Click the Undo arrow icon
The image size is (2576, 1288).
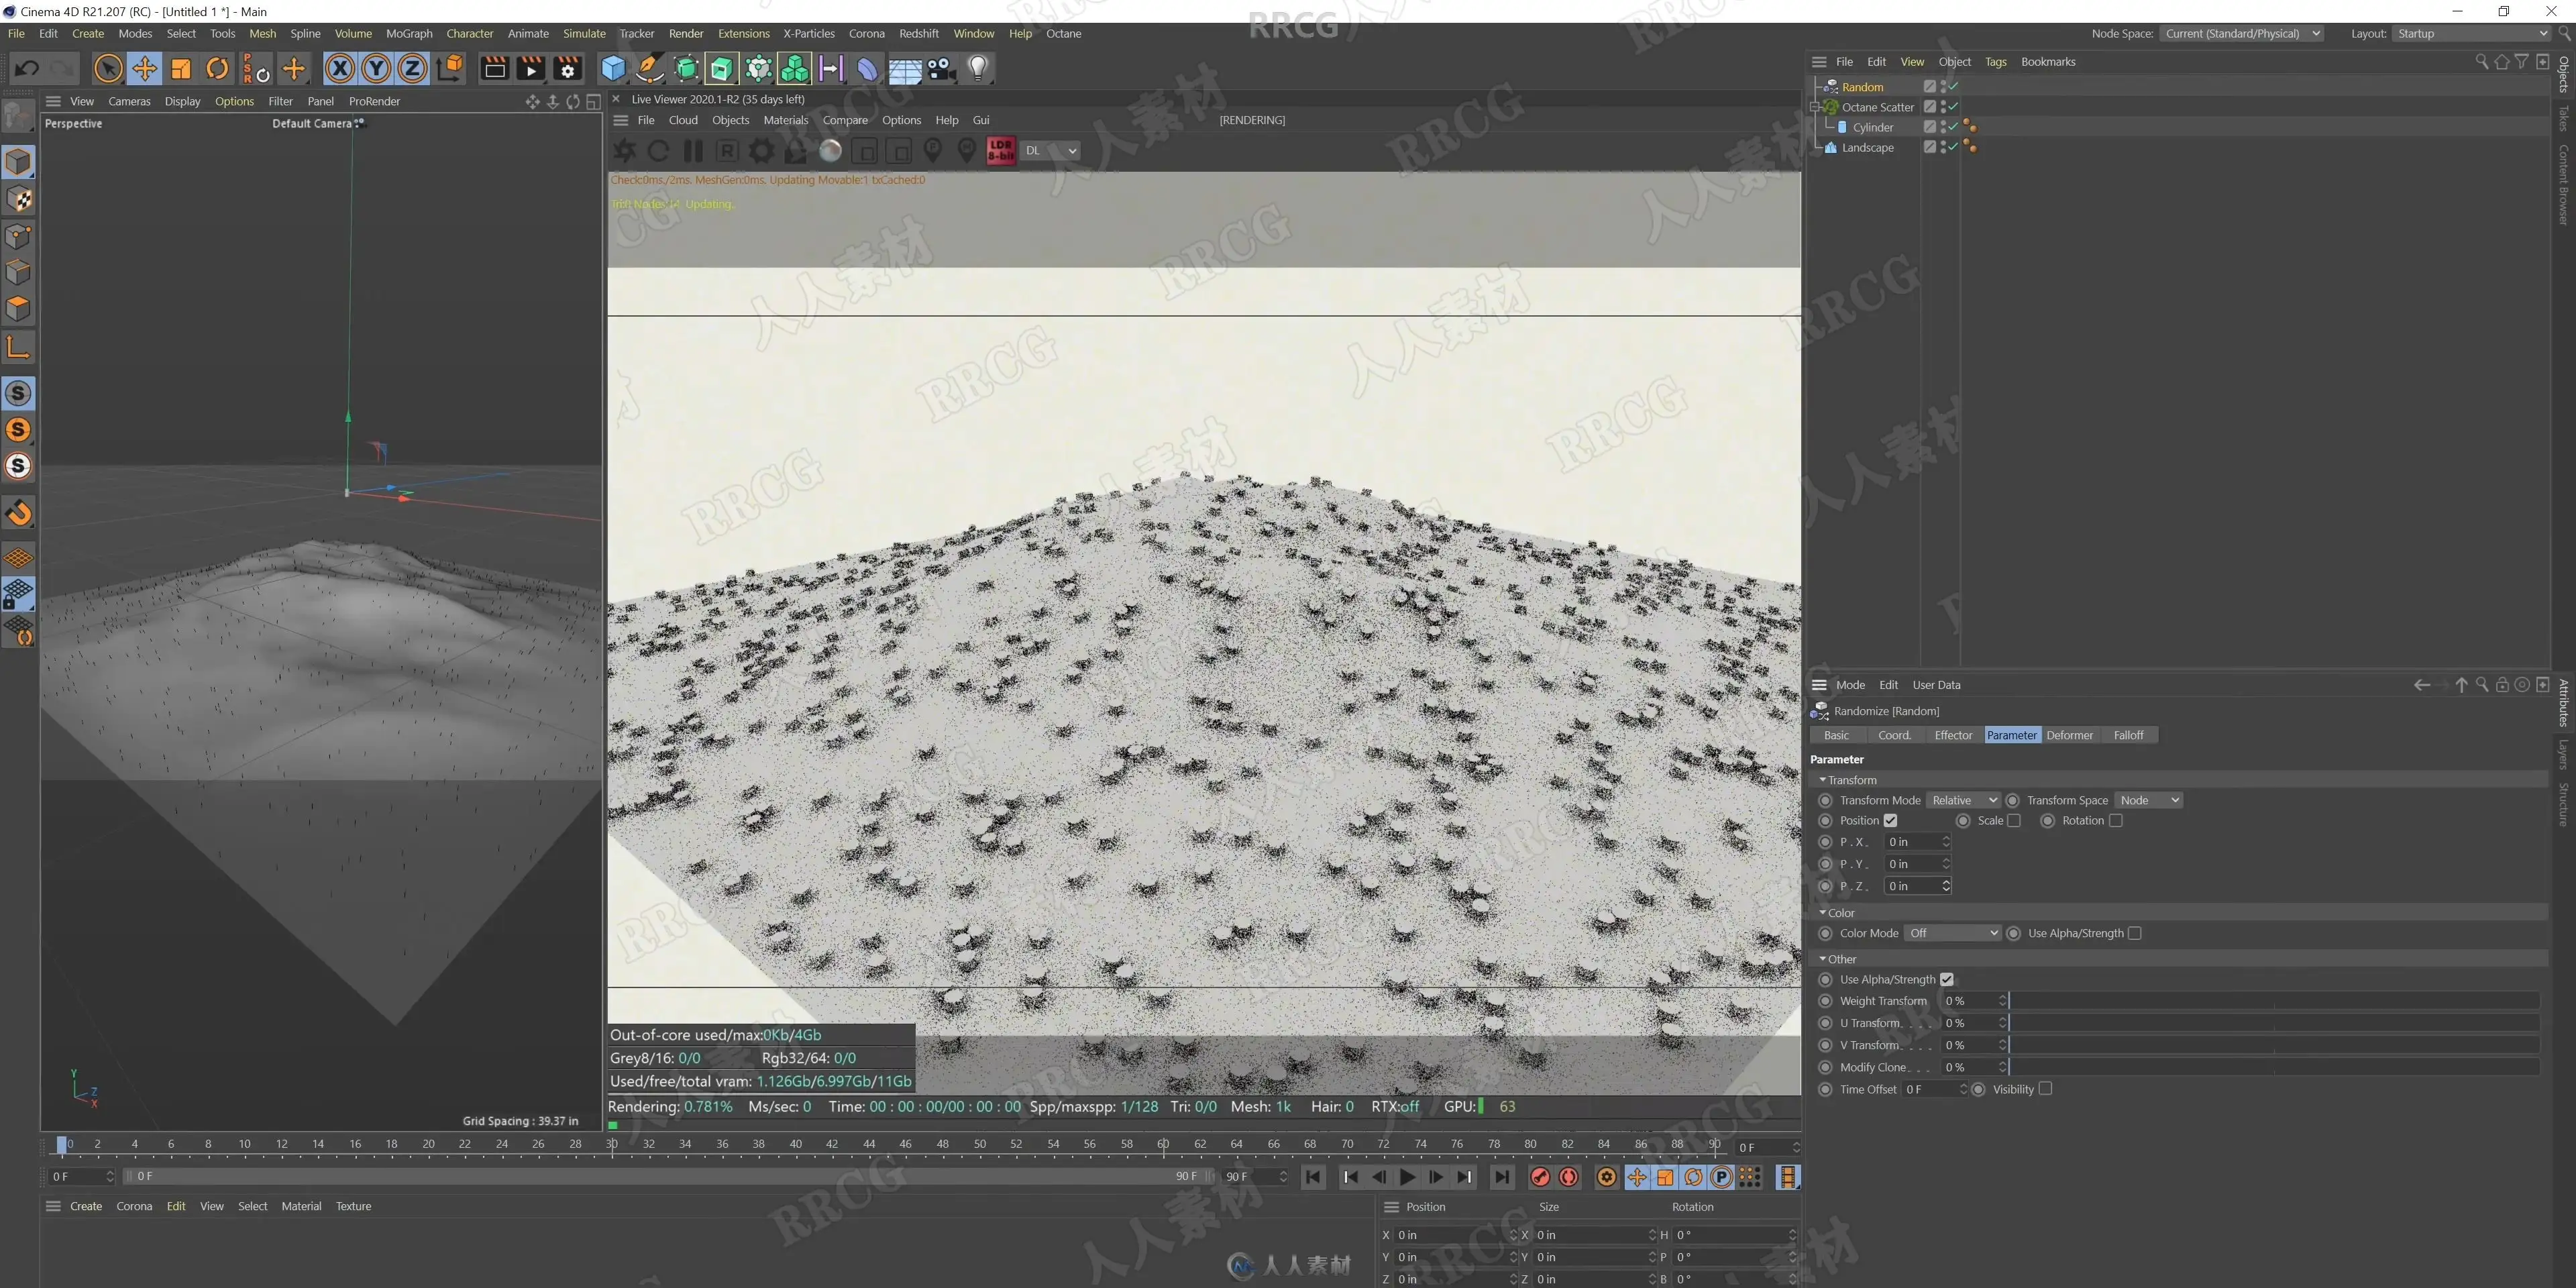(27, 68)
